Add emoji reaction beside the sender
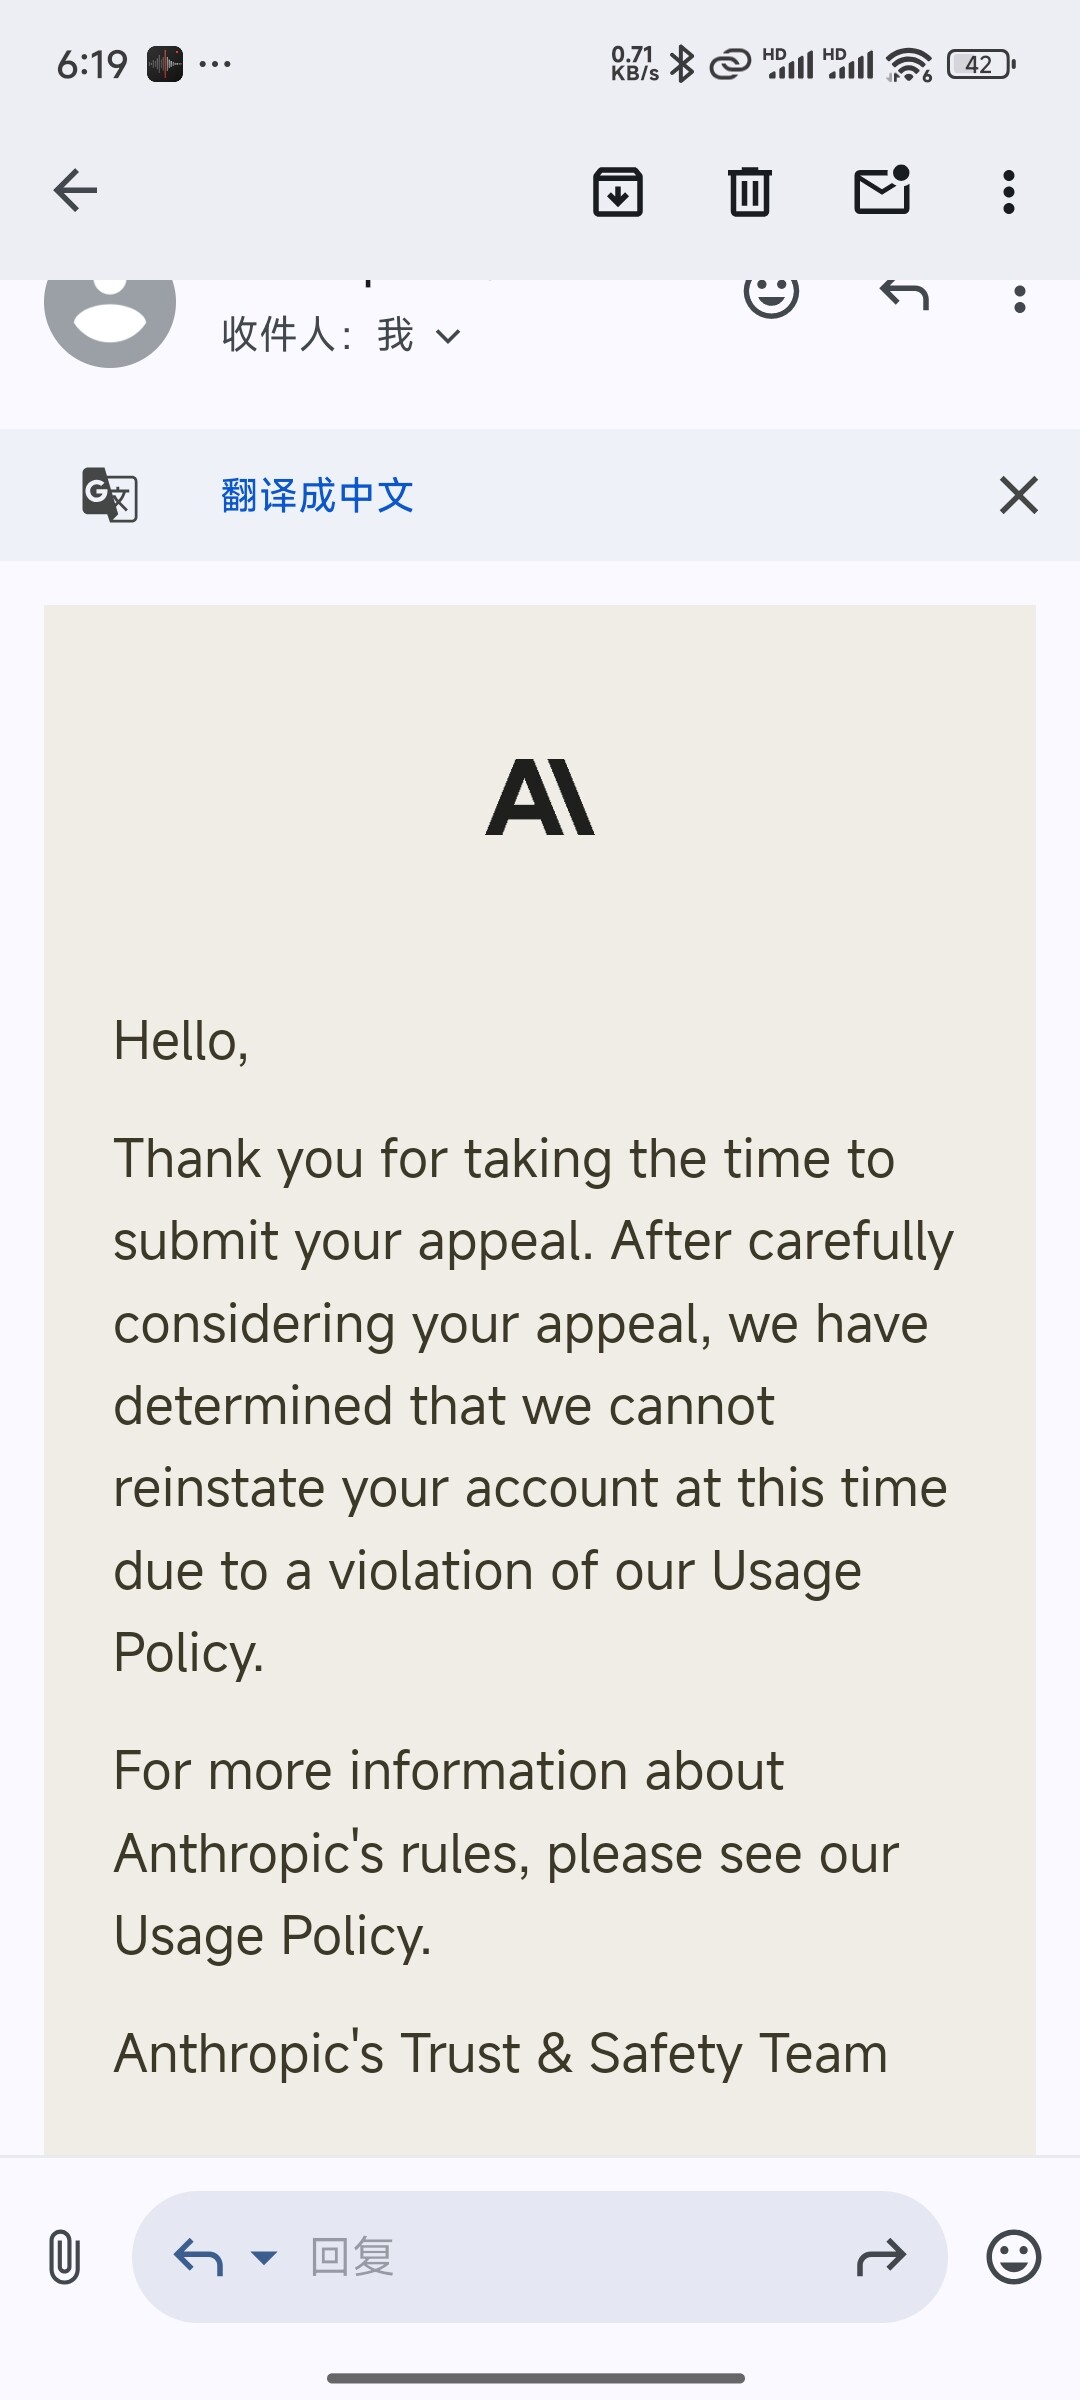Screen dimensions: 1080x2400 click(x=771, y=294)
